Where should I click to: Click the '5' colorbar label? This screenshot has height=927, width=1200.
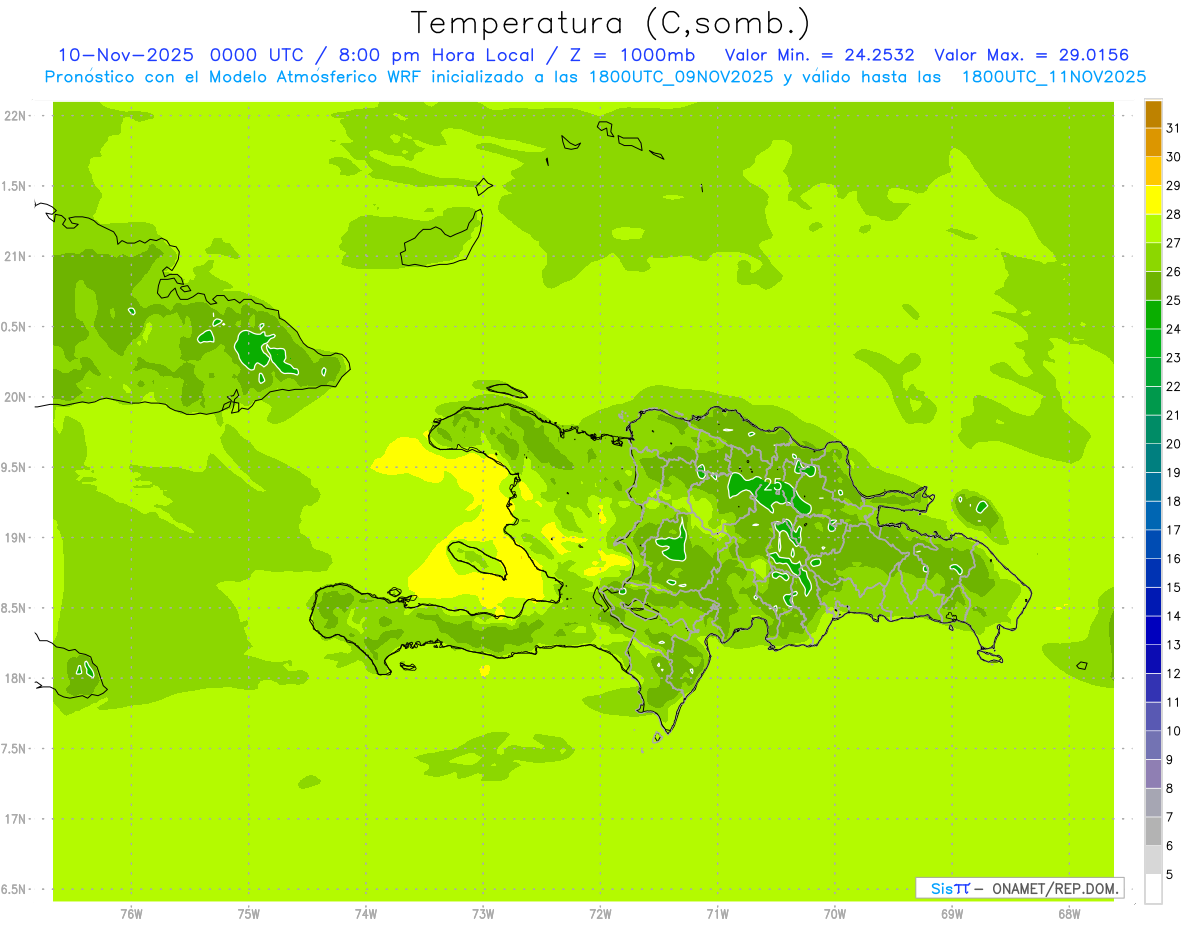pos(1170,875)
